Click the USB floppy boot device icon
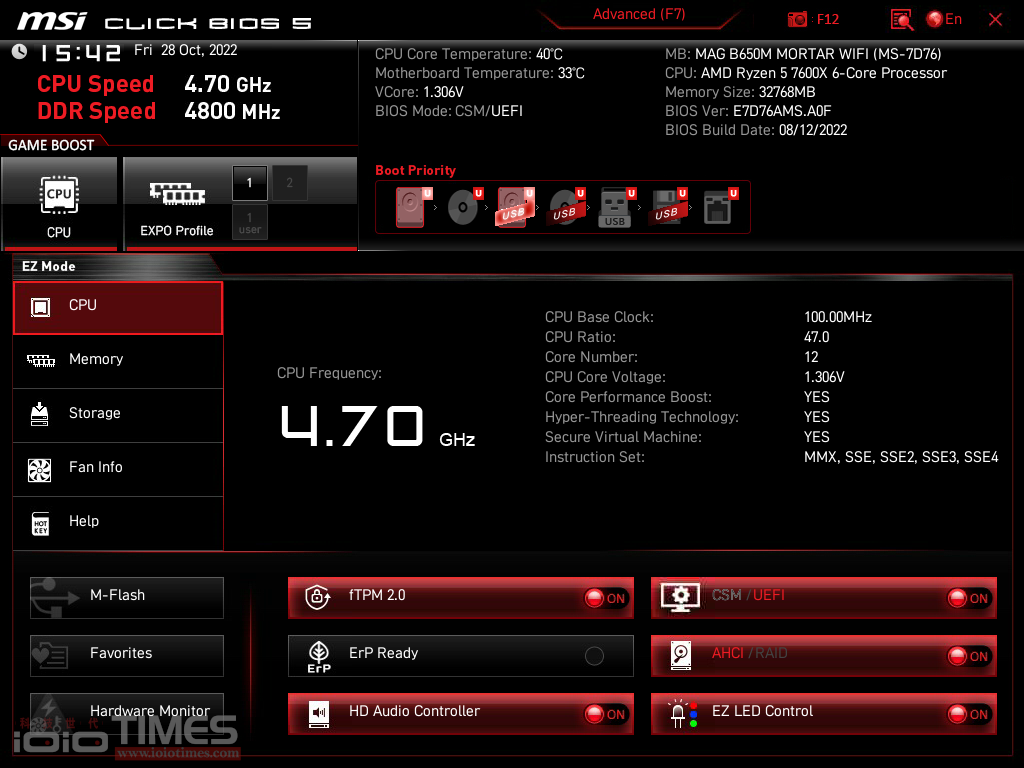 pos(667,207)
